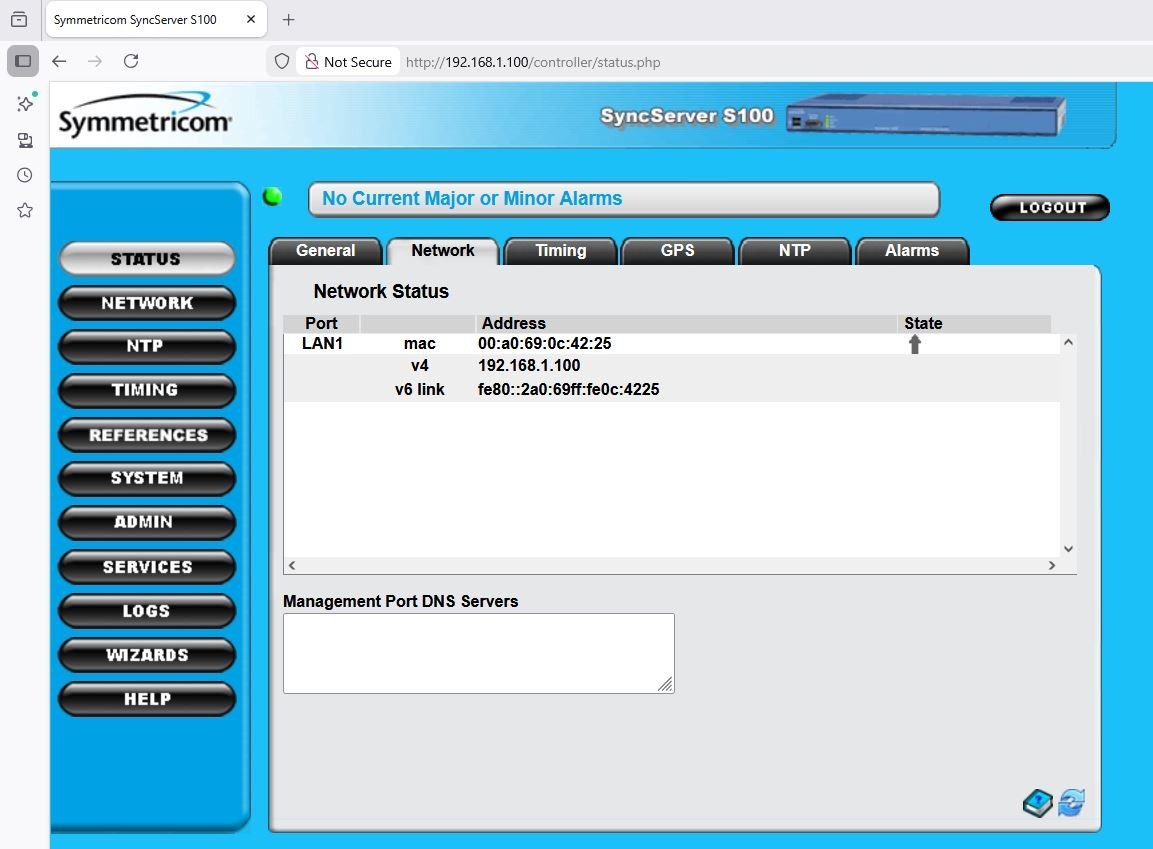Click the shield tracking protection icon
The image size is (1153, 849).
282,62
